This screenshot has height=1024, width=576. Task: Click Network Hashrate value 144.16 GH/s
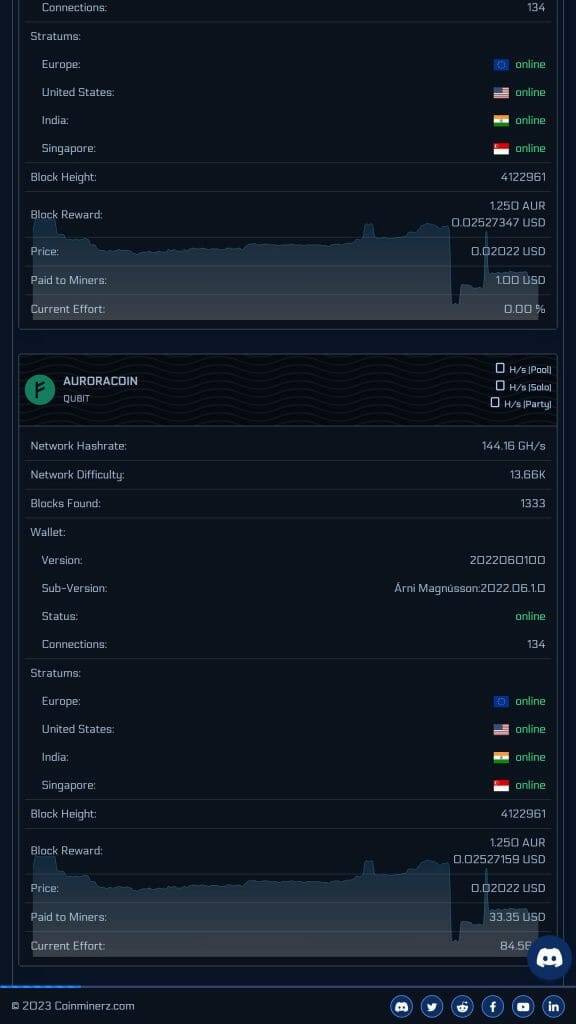click(x=513, y=446)
